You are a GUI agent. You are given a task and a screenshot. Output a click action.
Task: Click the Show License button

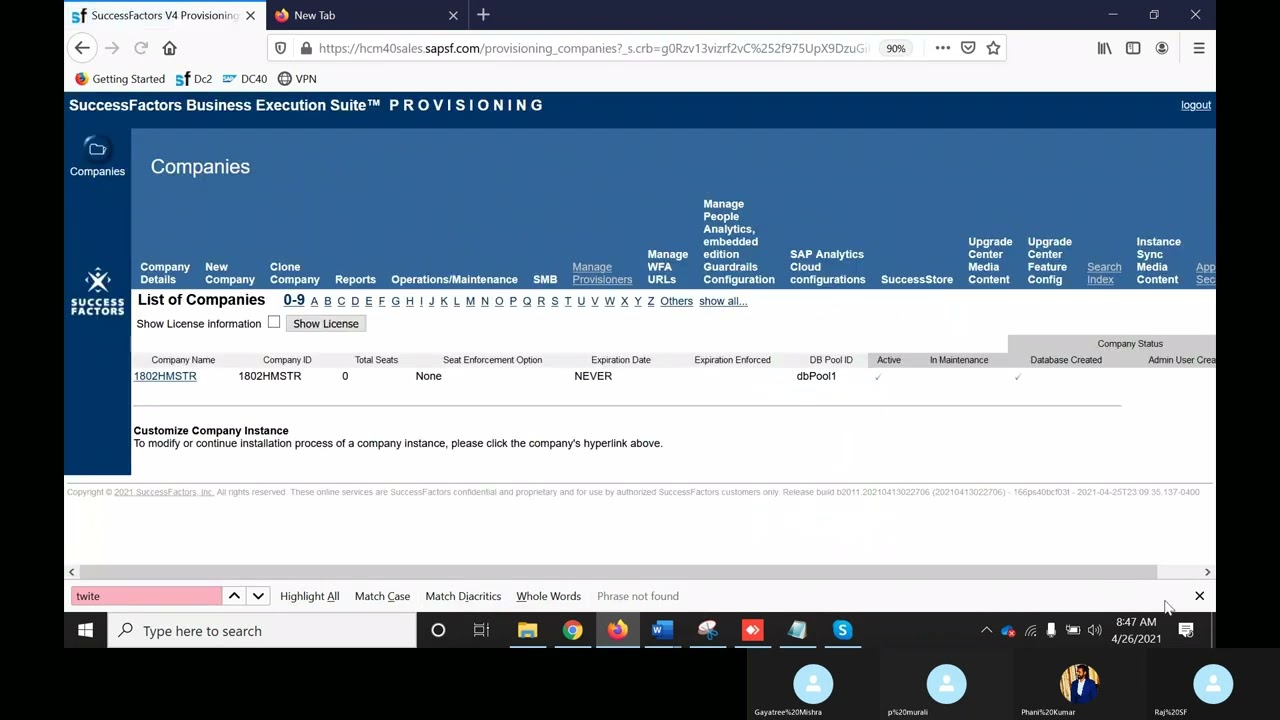click(x=326, y=324)
